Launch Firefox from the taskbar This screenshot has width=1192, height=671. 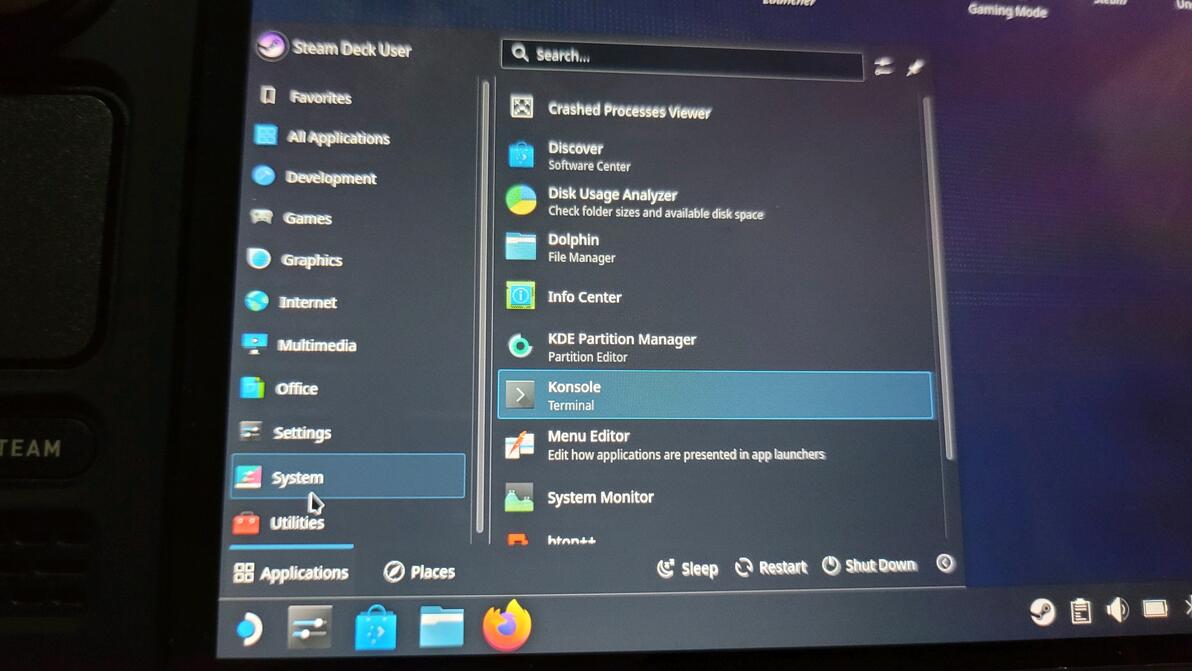(x=507, y=626)
